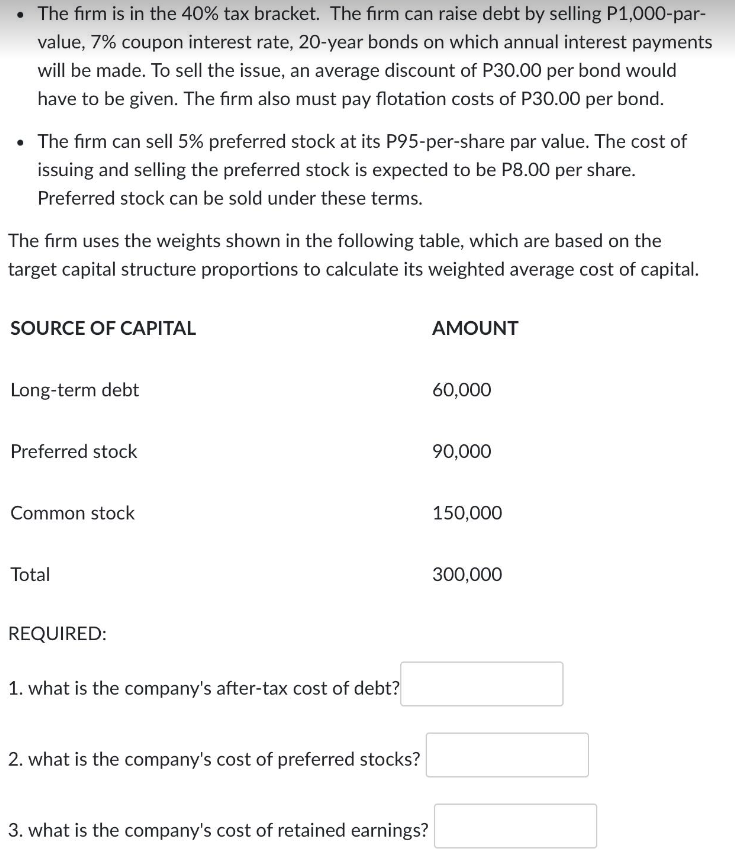The image size is (735, 849).
Task: Select the Preferred stock table row
Action: point(73,451)
